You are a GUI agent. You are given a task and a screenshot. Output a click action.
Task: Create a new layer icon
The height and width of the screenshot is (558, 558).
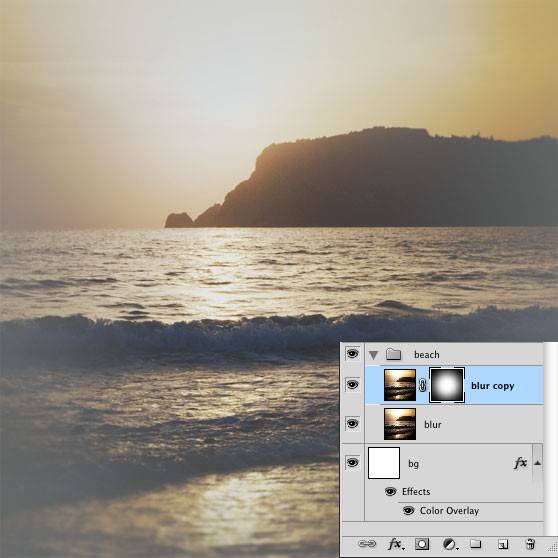[503, 544]
